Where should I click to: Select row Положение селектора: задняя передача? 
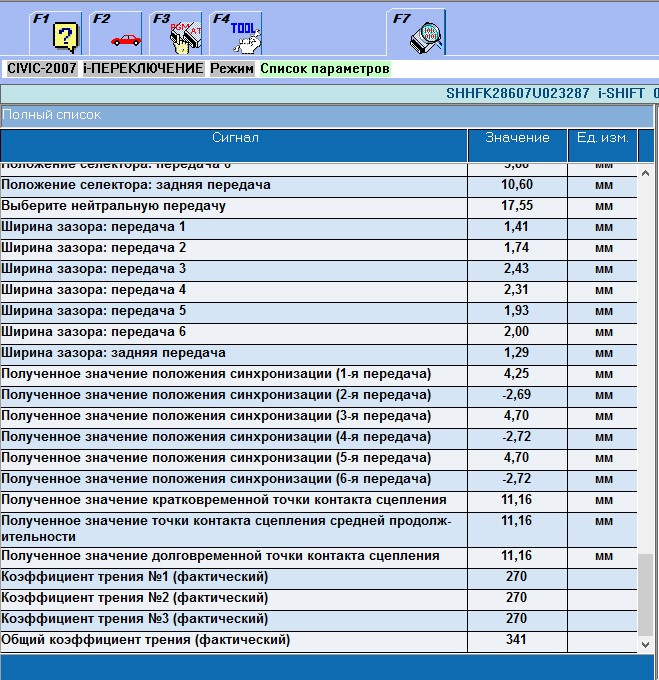tap(319, 186)
